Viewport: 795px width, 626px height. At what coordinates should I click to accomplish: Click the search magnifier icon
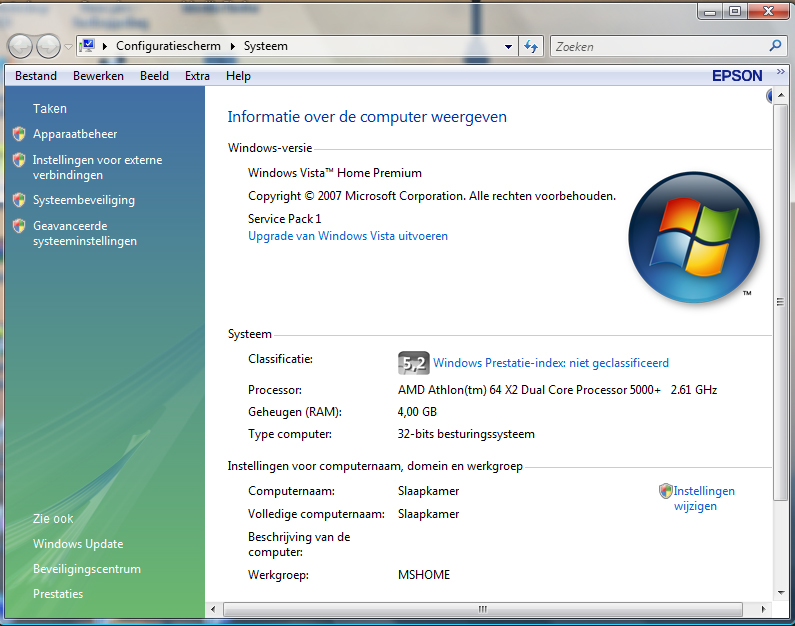tap(775, 46)
